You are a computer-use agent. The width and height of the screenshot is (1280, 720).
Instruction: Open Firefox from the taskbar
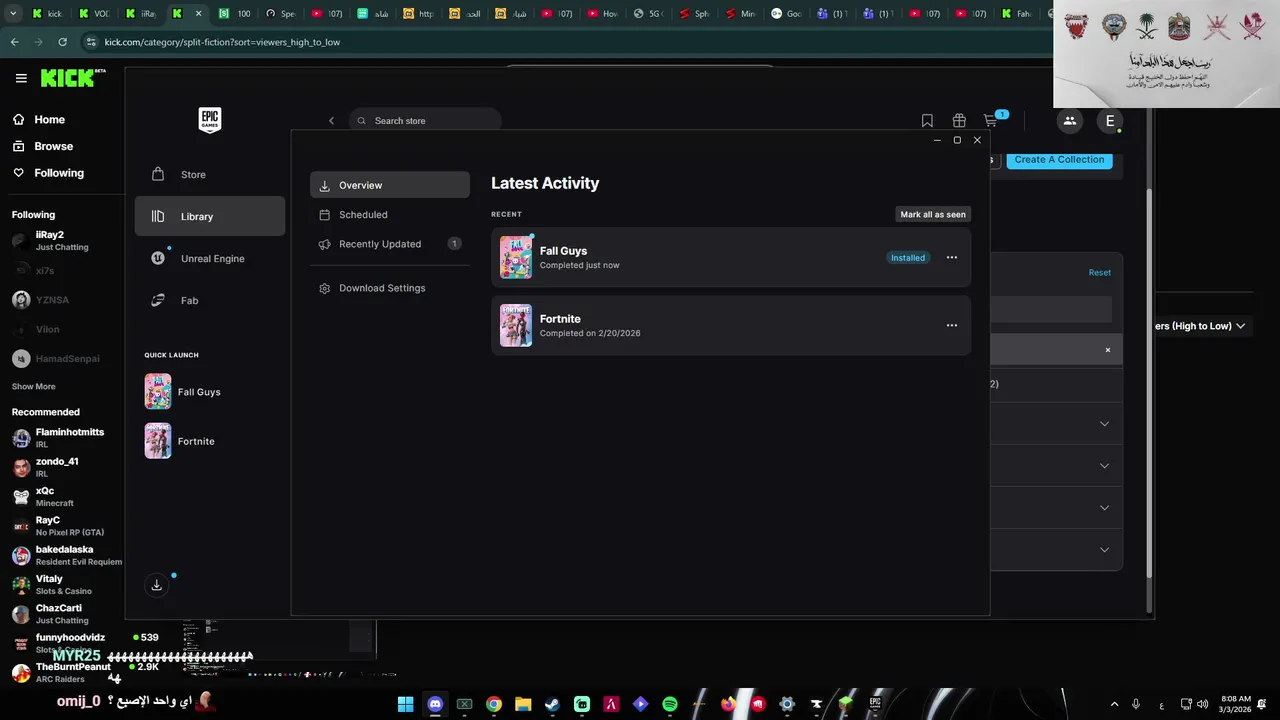(x=728, y=704)
